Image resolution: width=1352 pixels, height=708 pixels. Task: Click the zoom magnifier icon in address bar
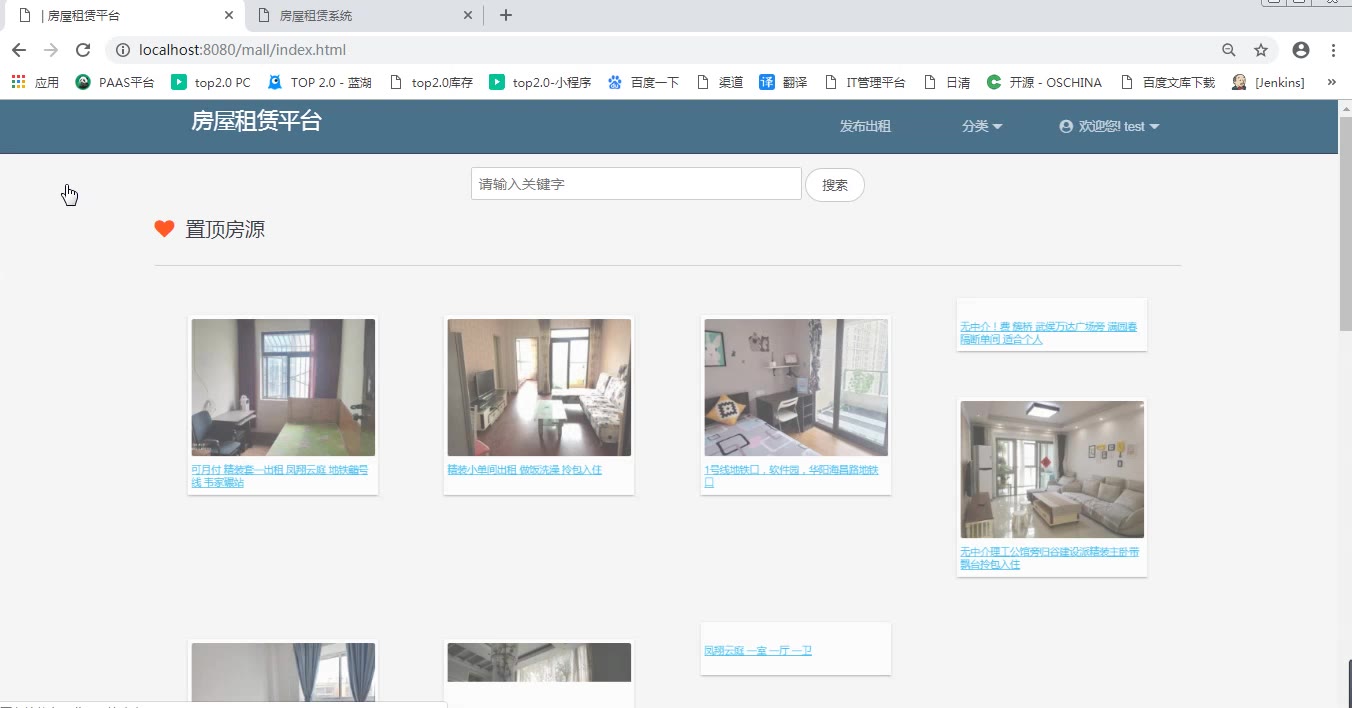(x=1229, y=50)
